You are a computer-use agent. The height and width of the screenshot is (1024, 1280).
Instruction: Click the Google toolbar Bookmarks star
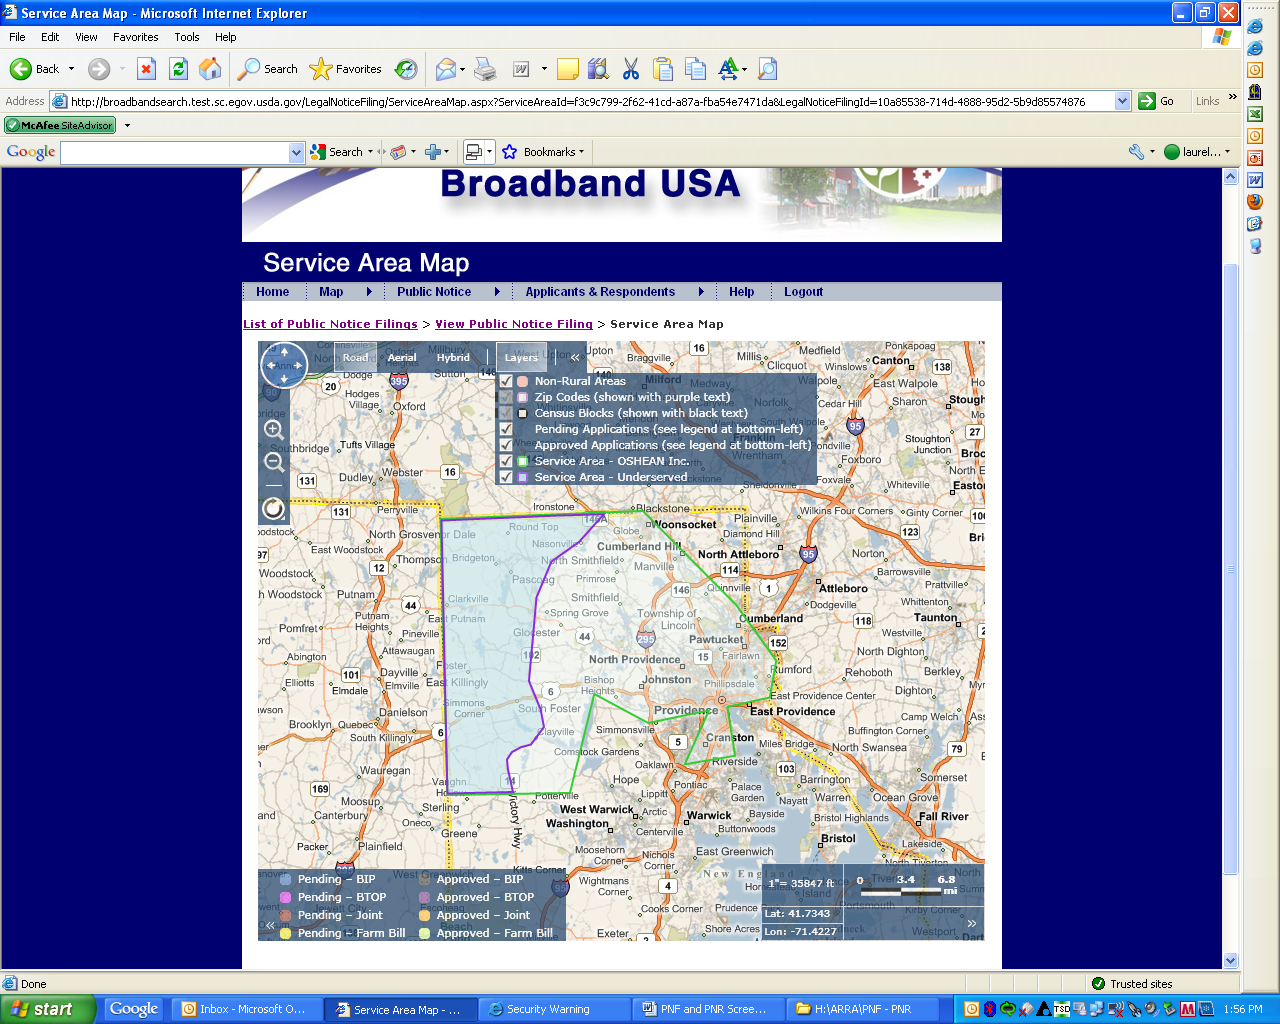point(509,152)
